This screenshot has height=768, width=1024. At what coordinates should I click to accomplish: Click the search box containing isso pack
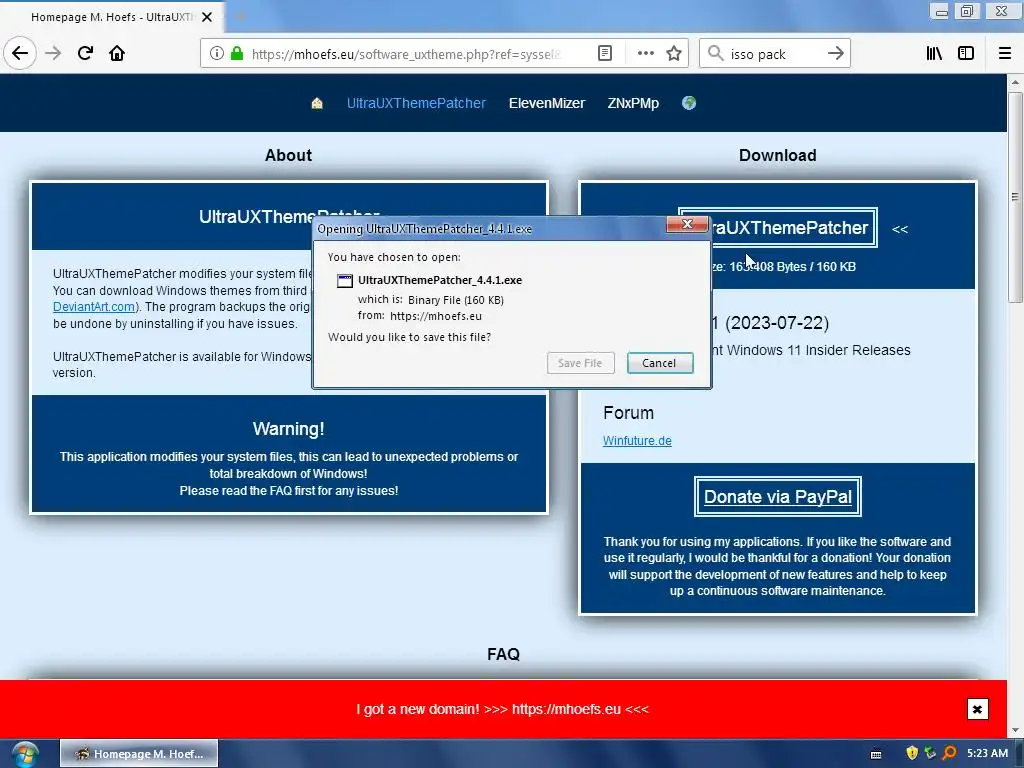coord(774,54)
